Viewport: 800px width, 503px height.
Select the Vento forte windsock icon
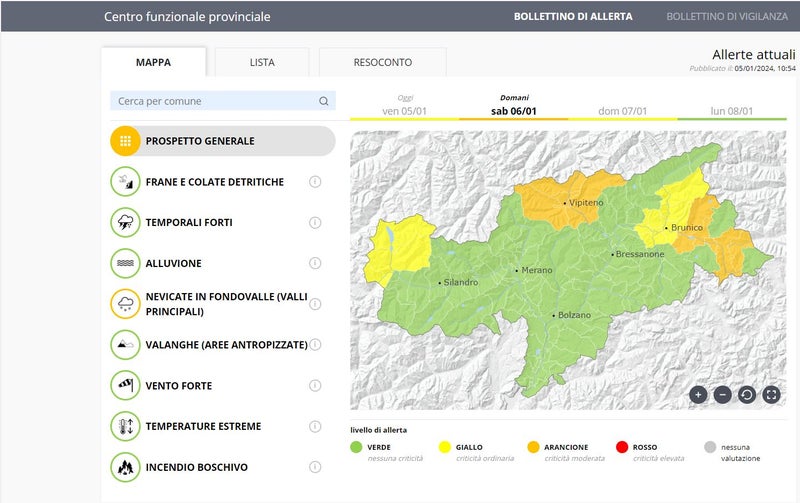pyautogui.click(x=125, y=385)
